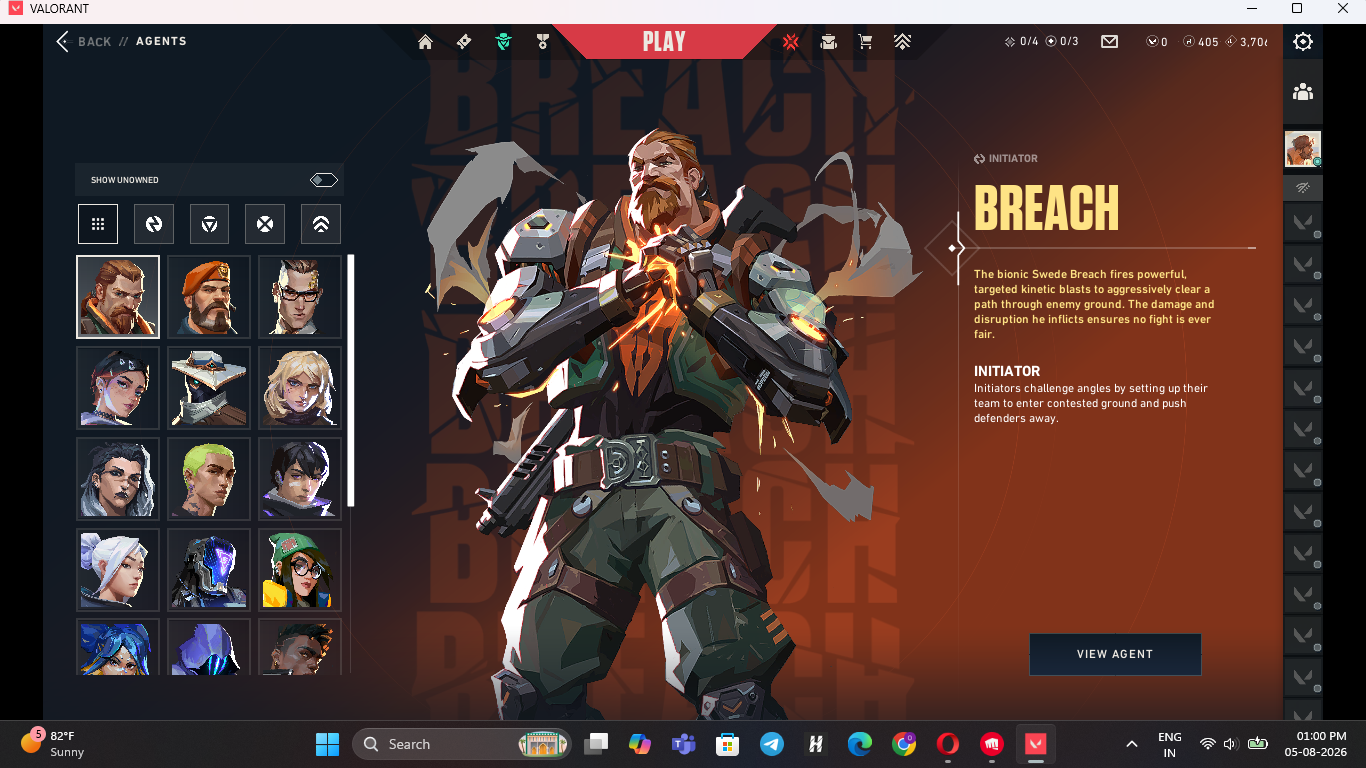Open Microsoft Teams from the taskbar
Screen dimensions: 1366x768
[x=684, y=744]
